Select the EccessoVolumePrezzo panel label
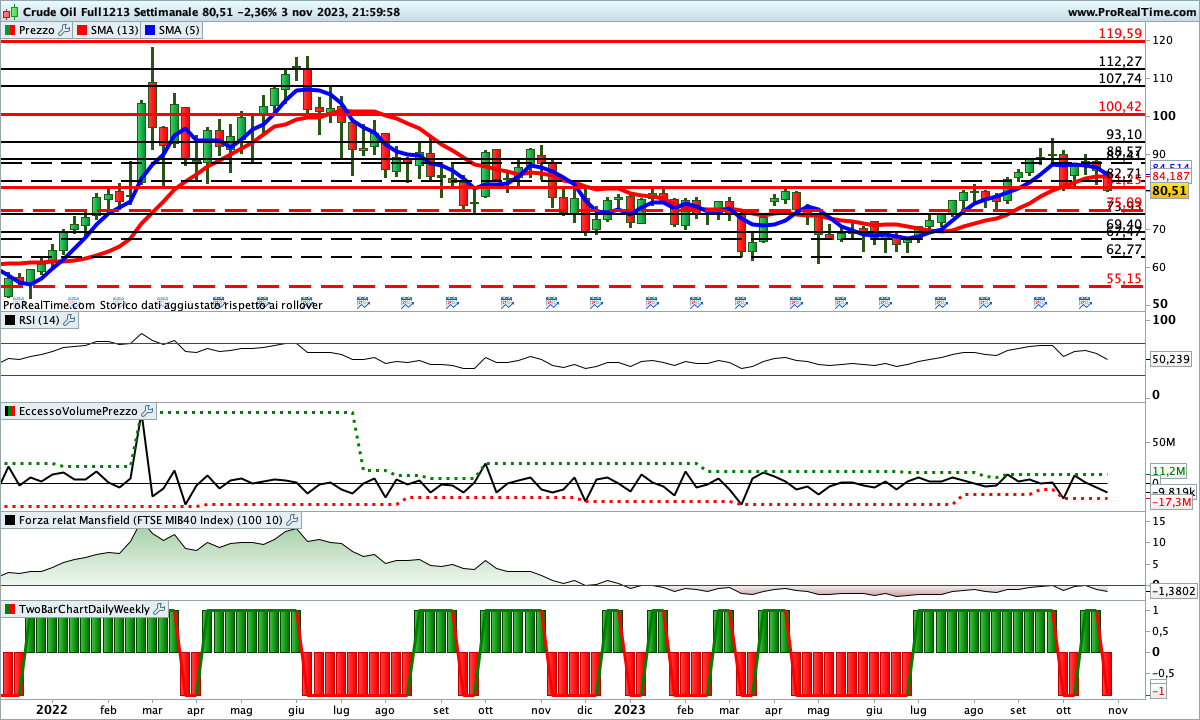 (78, 411)
